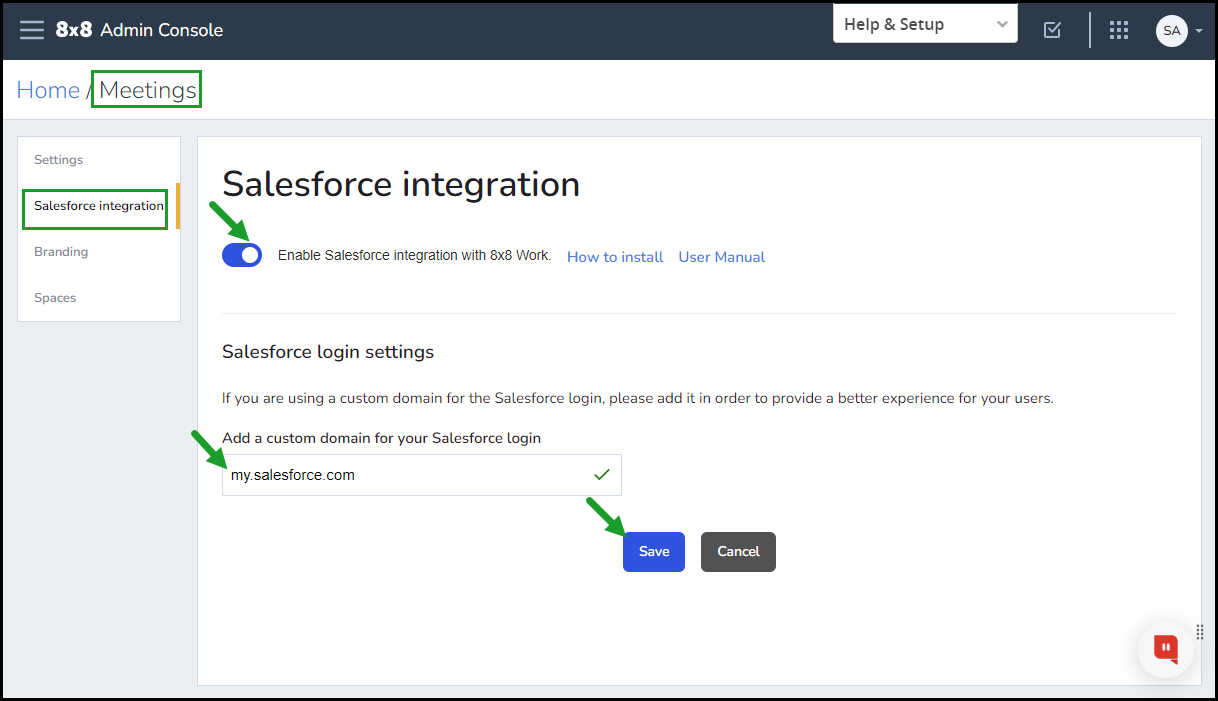The height and width of the screenshot is (701, 1218).
Task: Click the Salesforce login settings heading
Action: (x=328, y=352)
